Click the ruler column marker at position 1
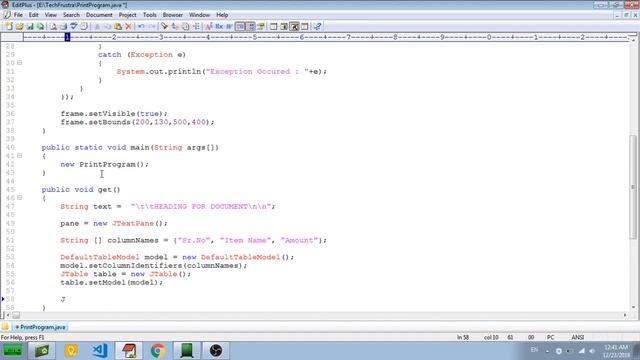This screenshot has height=360, width=640. [x=67, y=37]
